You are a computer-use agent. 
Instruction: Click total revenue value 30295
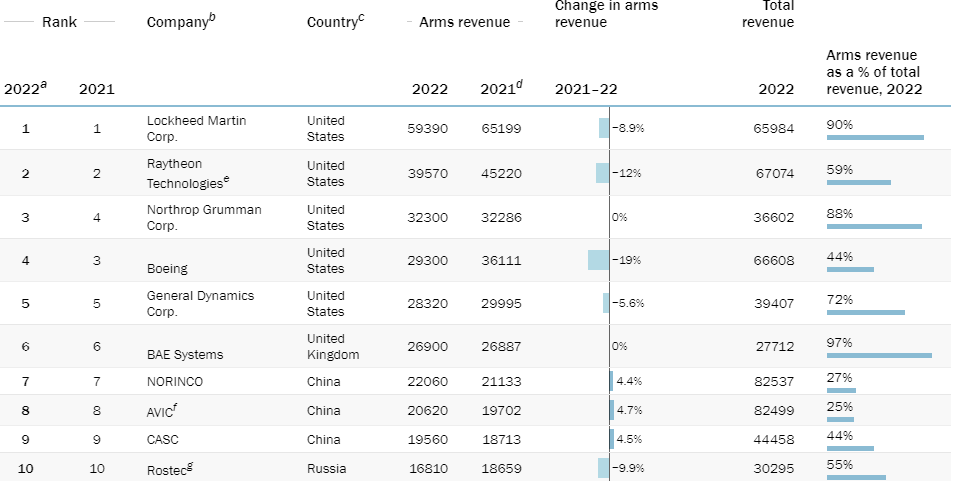(x=774, y=469)
